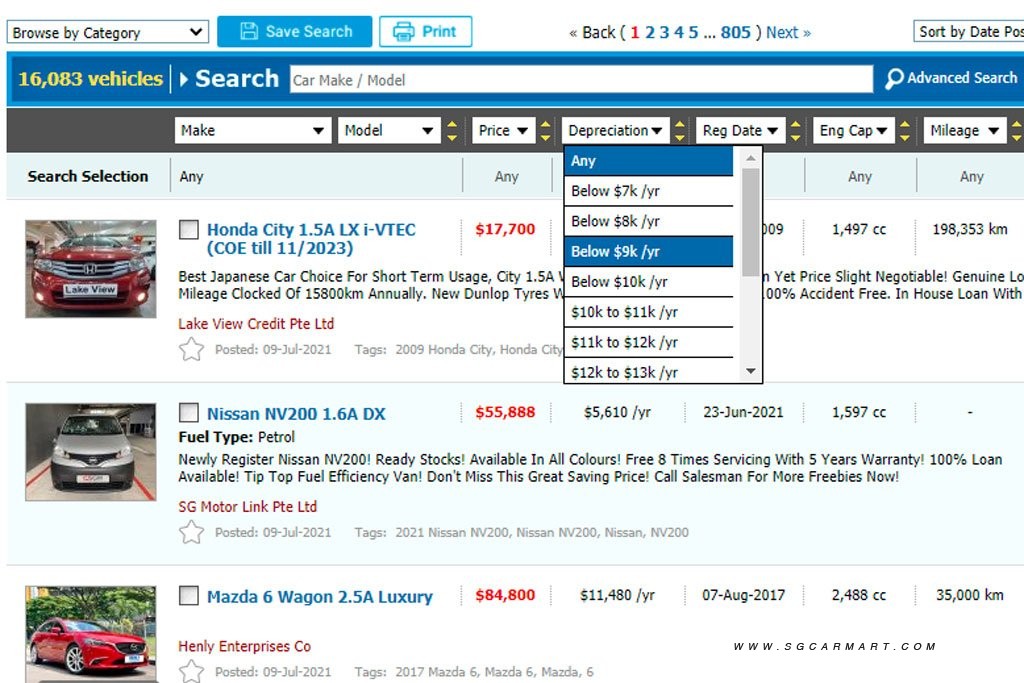Open the Eng Cap filter dropdown
Screen dimensions: 1024x683
pyautogui.click(x=854, y=131)
